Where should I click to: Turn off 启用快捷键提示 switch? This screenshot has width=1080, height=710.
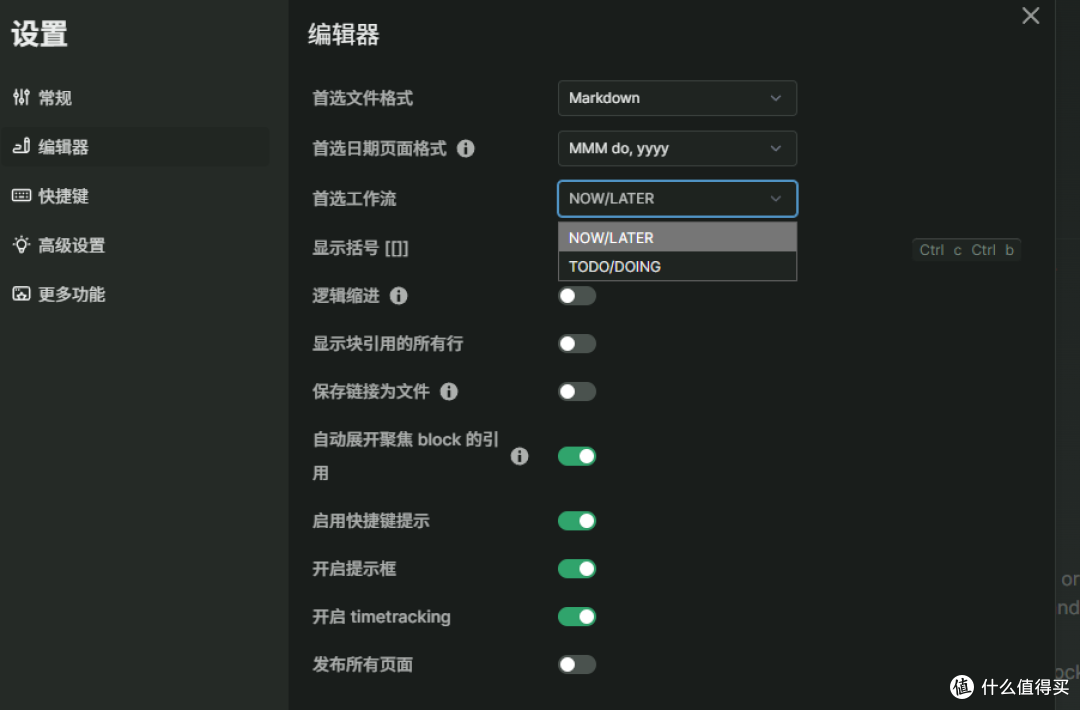(577, 521)
